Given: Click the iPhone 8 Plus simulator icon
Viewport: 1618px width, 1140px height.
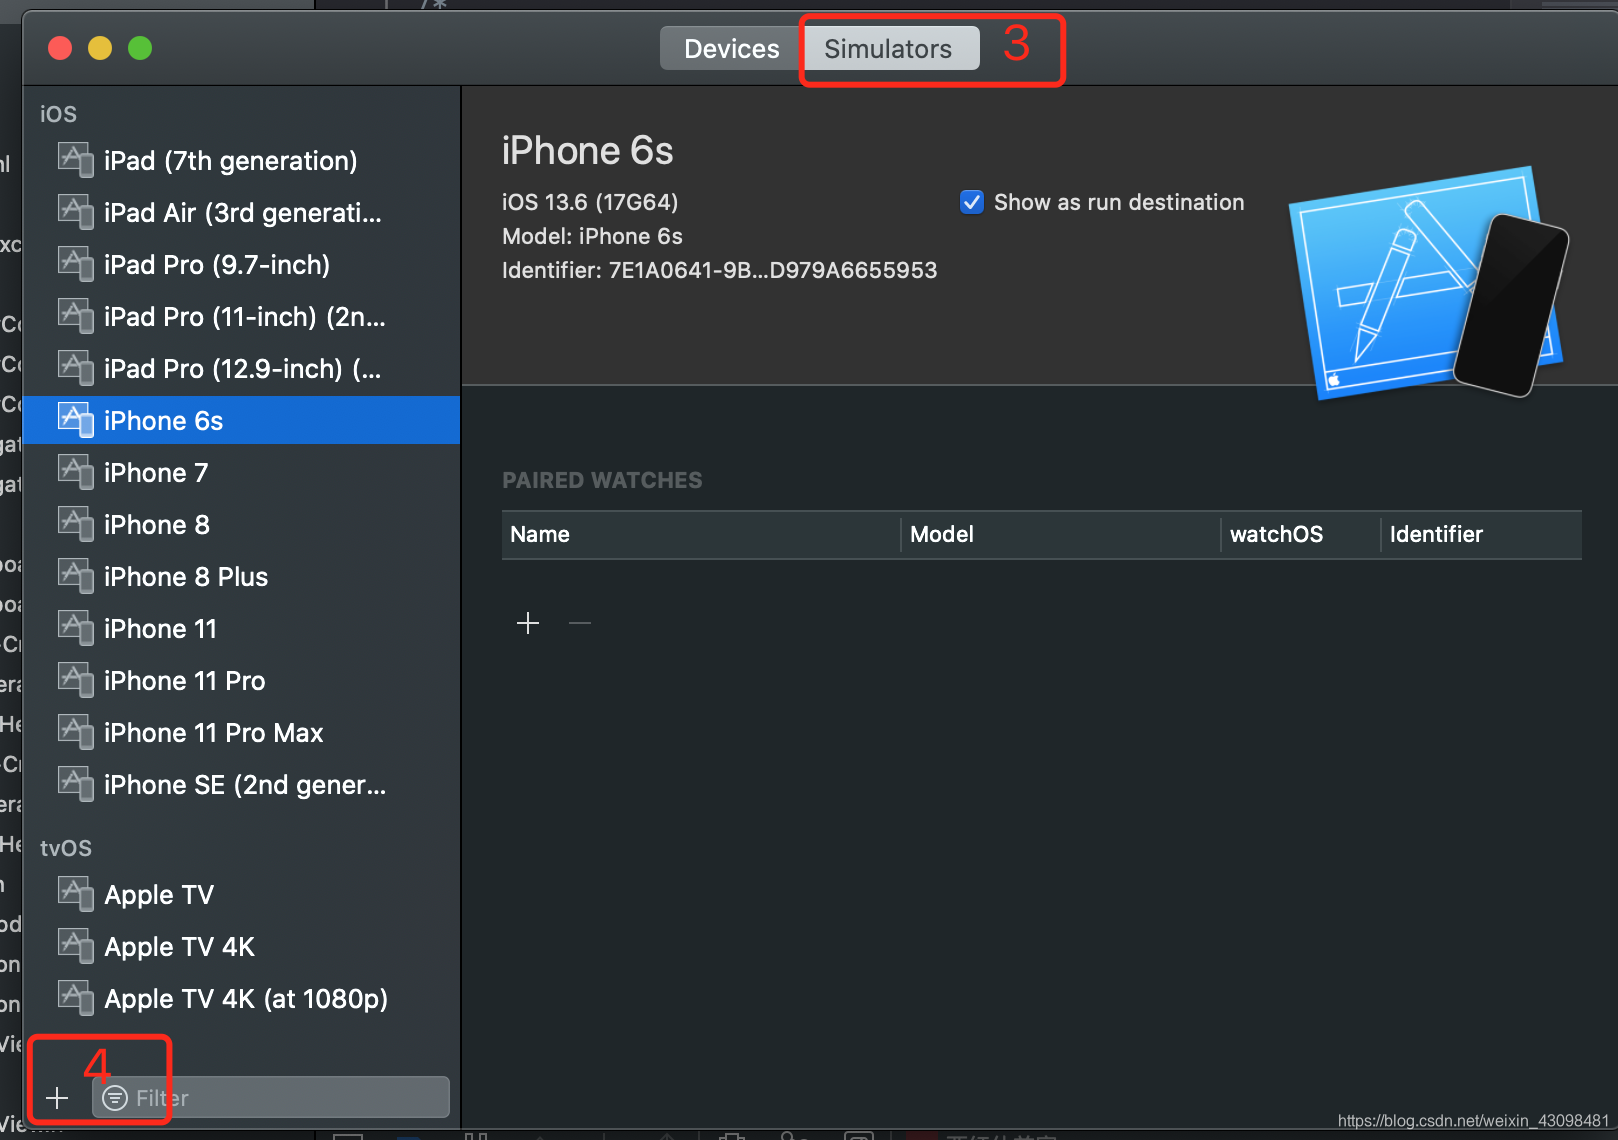Looking at the screenshot, I should click(76, 576).
